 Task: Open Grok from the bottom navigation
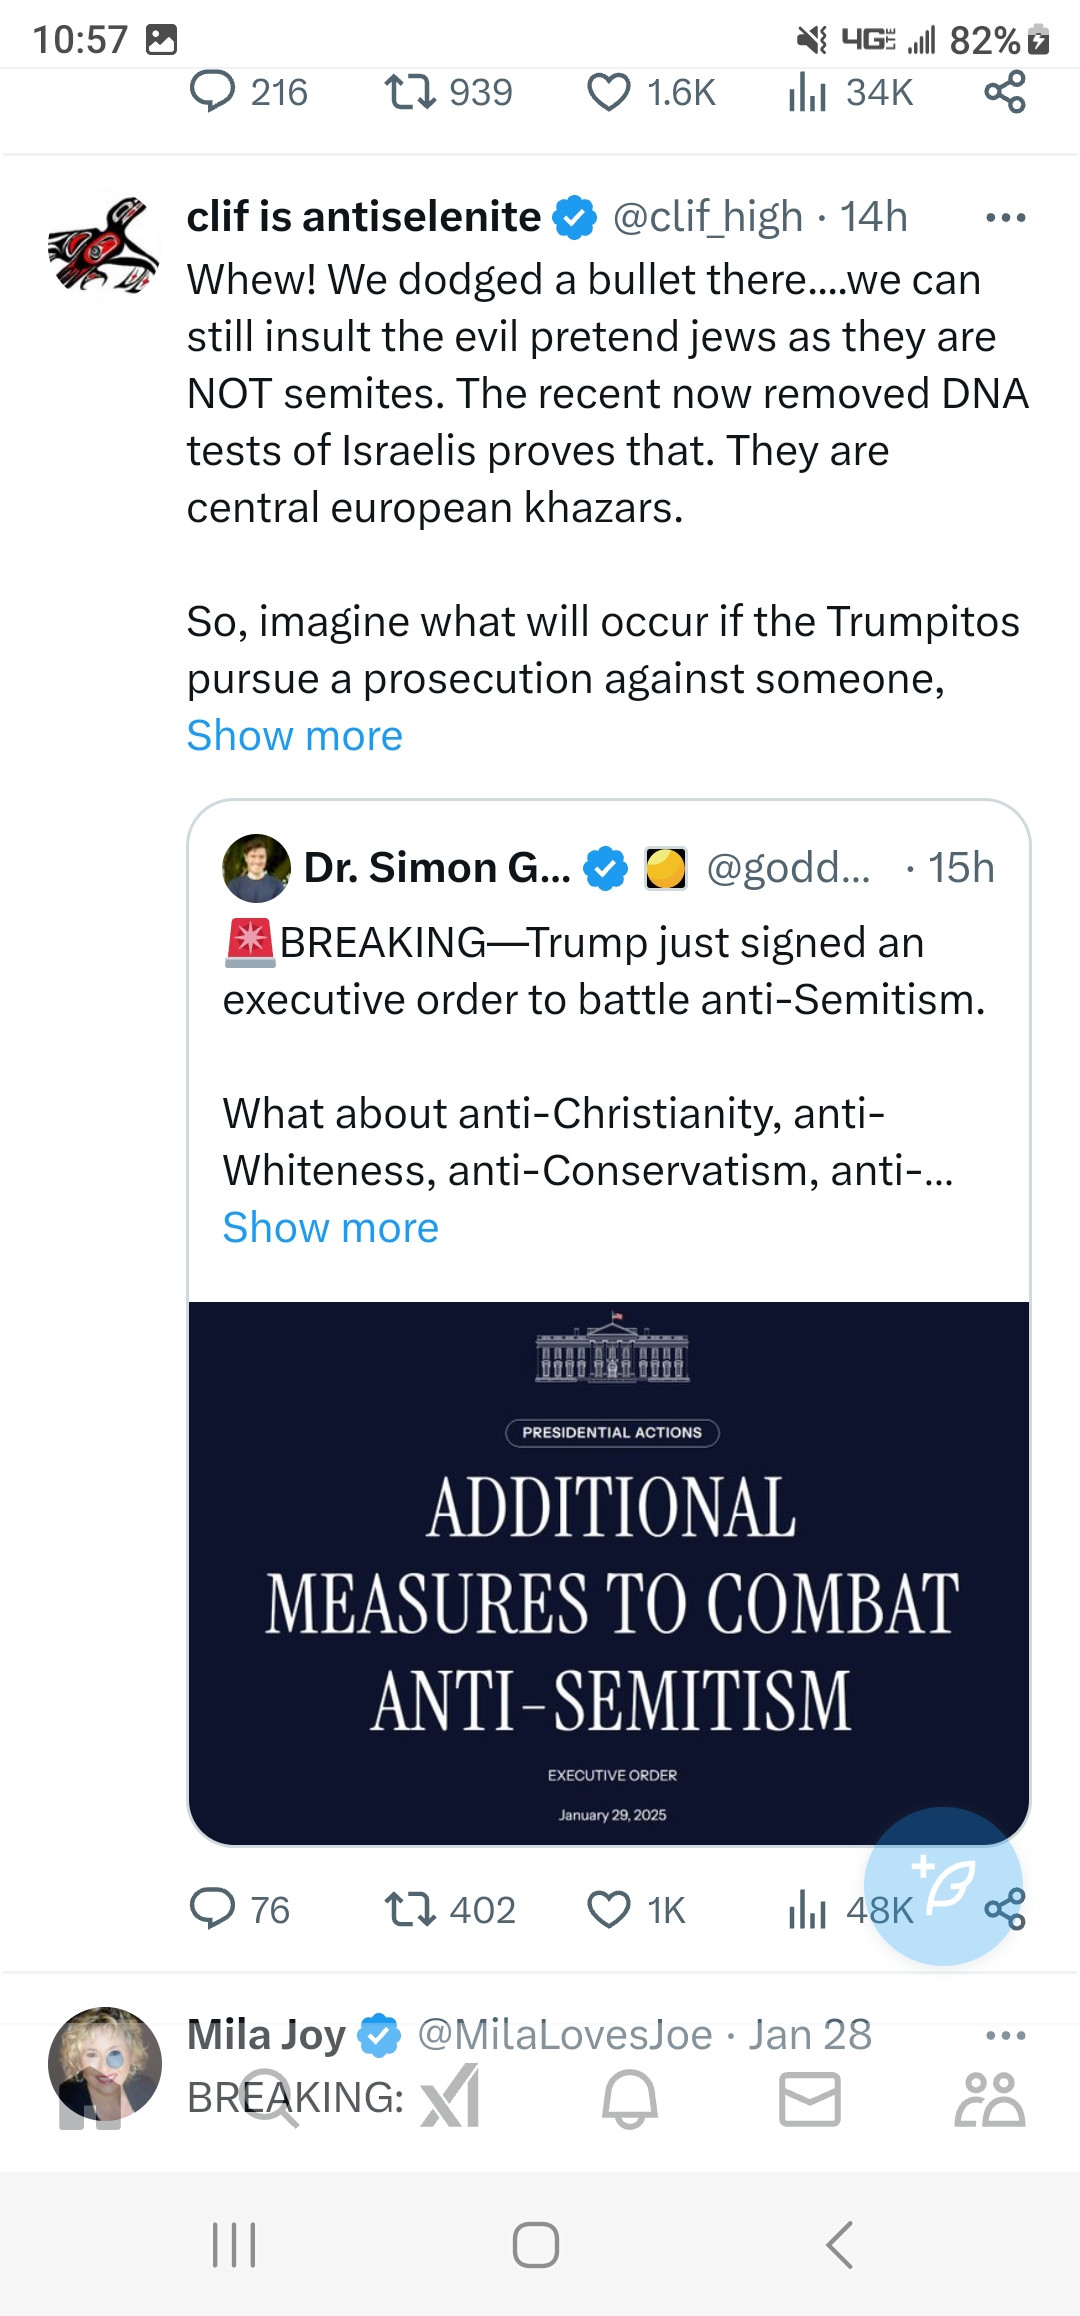pyautogui.click(x=450, y=2098)
